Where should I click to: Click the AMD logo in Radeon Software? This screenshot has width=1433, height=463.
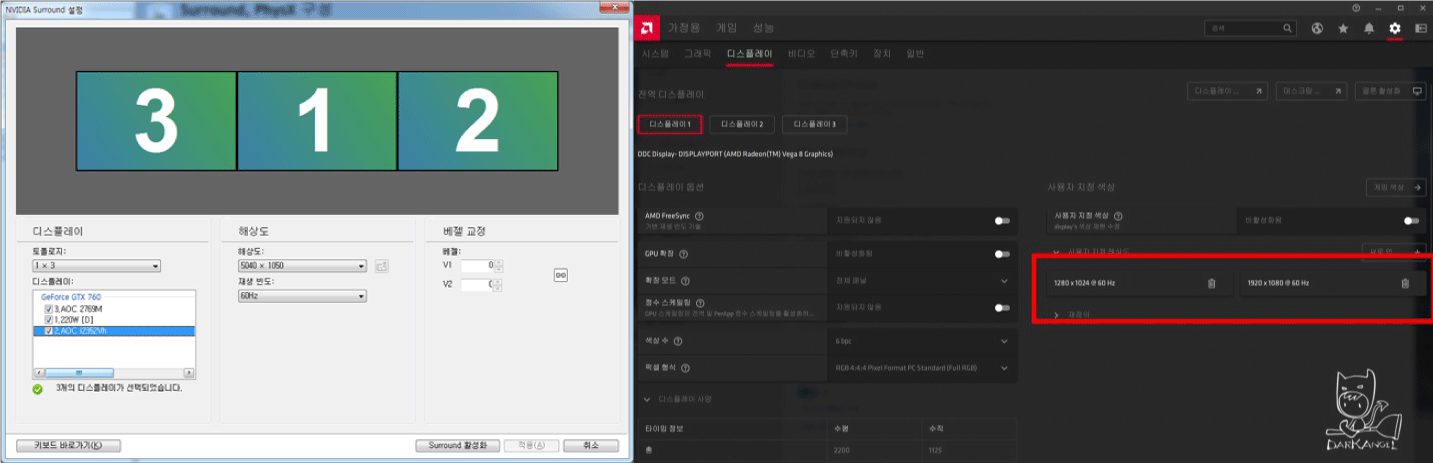pyautogui.click(x=649, y=27)
